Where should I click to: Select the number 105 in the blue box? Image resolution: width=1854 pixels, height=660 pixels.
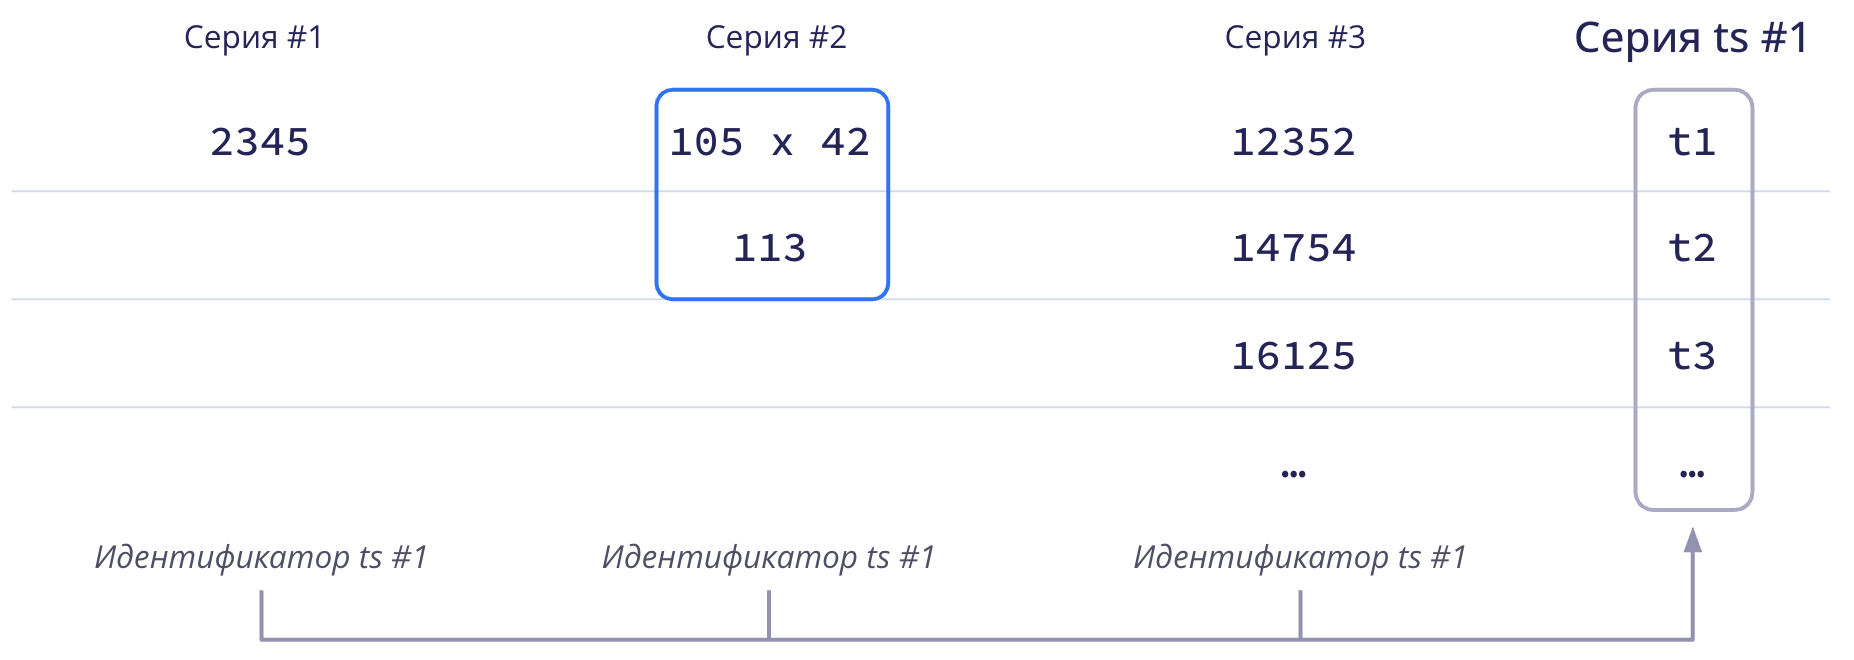click(x=706, y=142)
